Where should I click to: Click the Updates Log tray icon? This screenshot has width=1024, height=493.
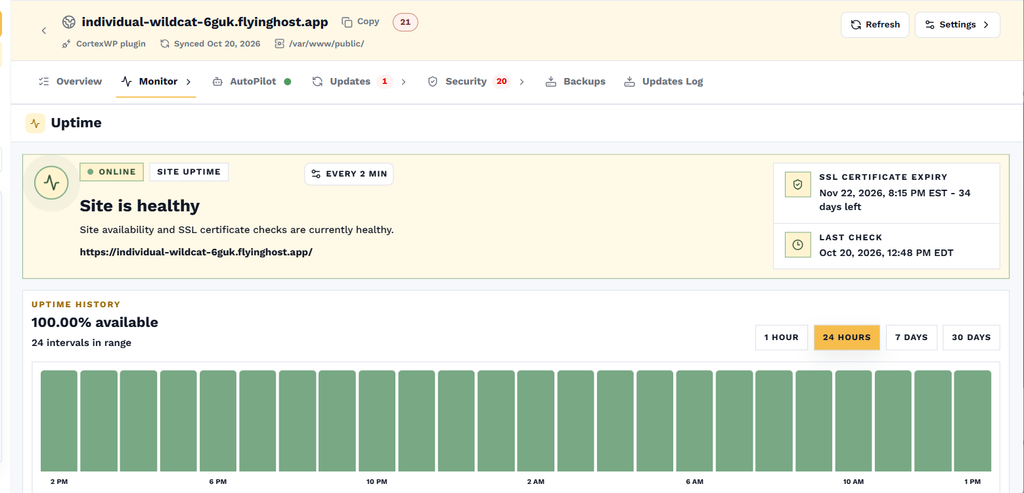click(630, 82)
